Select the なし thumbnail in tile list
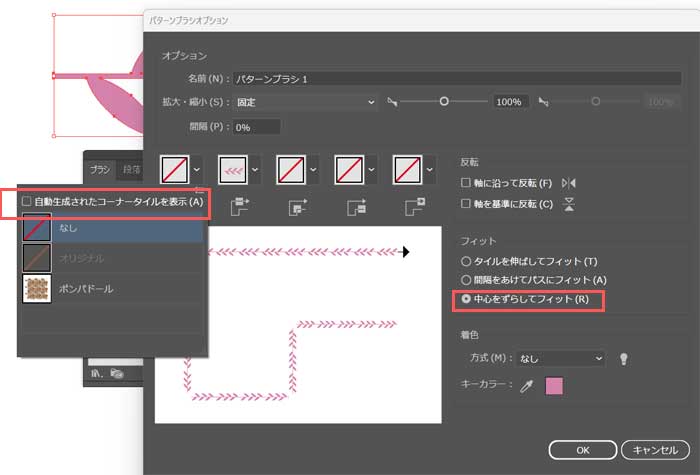This screenshot has height=475, width=700. coord(37,227)
